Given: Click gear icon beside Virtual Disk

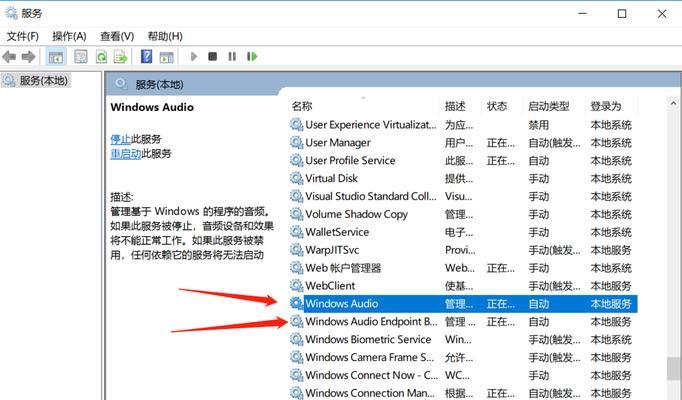Looking at the screenshot, I should pos(297,178).
